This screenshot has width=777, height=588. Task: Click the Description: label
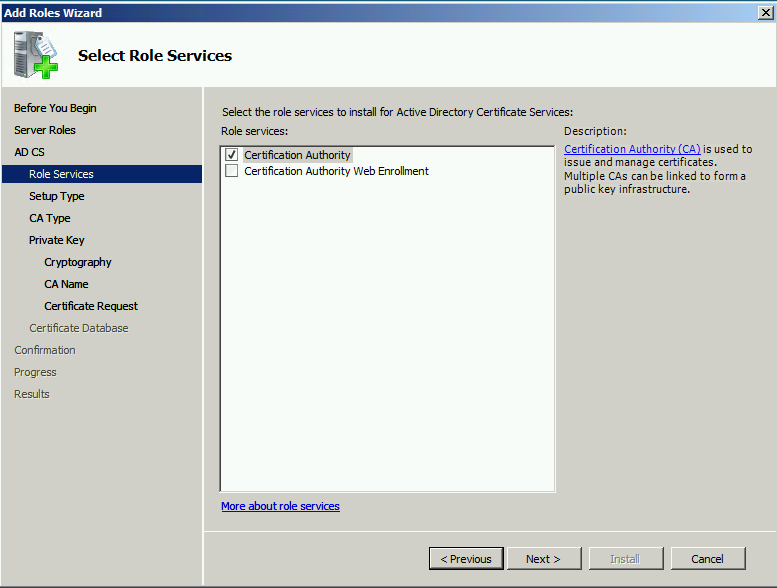click(595, 131)
